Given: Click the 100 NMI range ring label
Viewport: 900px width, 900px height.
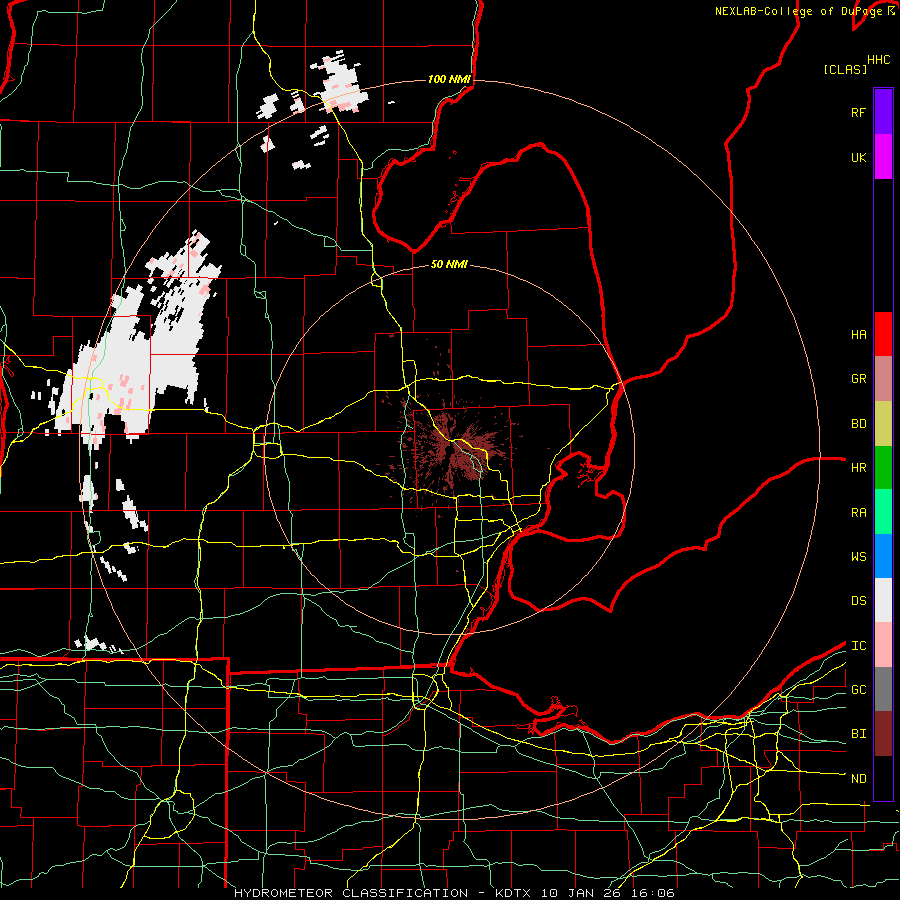Looking at the screenshot, I should (449, 79).
